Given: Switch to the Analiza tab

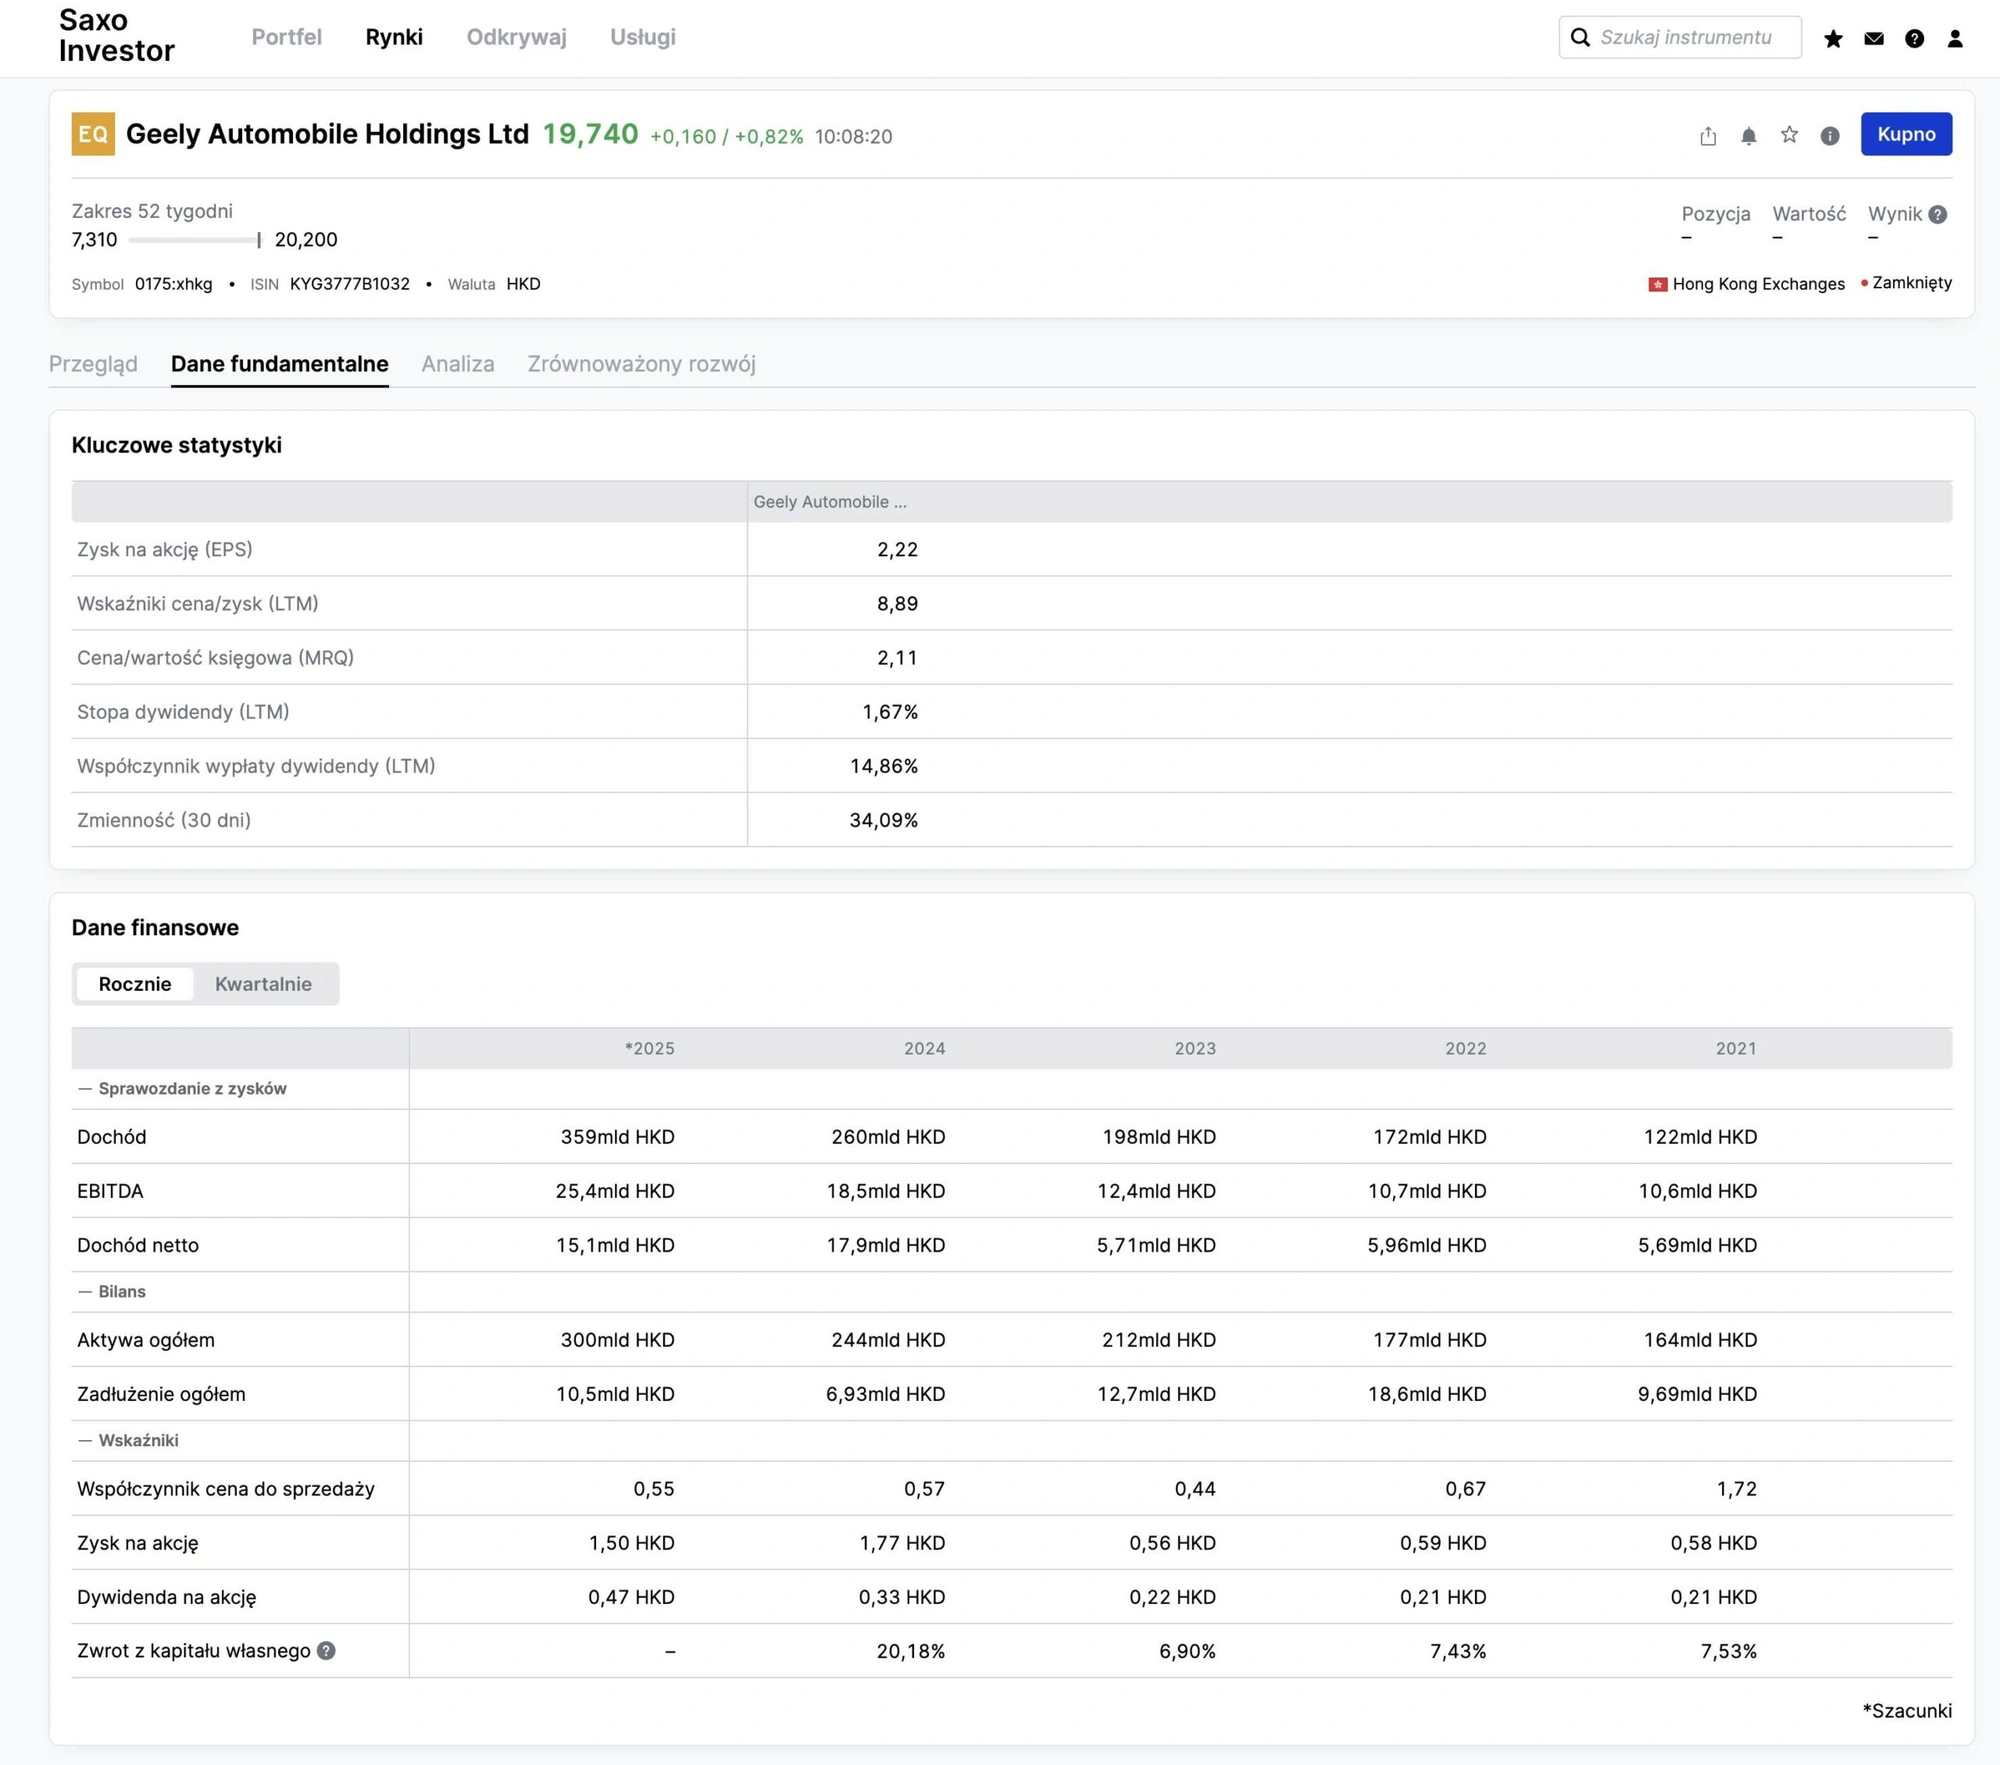Looking at the screenshot, I should [457, 364].
